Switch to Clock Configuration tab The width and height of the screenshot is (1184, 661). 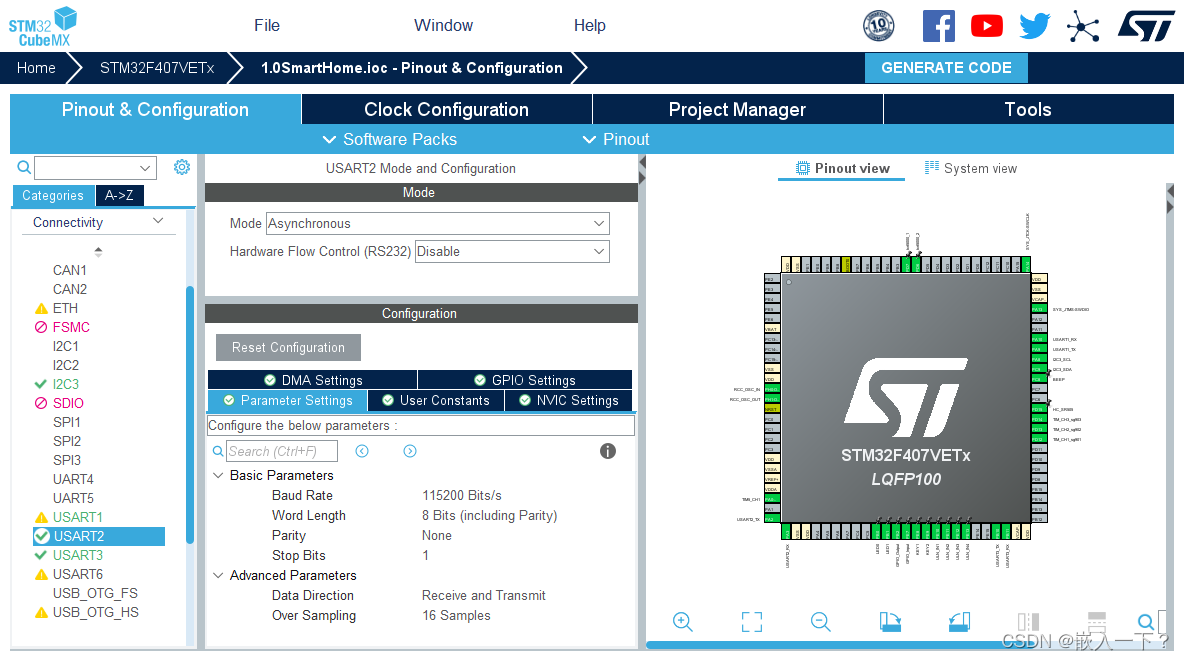tap(446, 110)
